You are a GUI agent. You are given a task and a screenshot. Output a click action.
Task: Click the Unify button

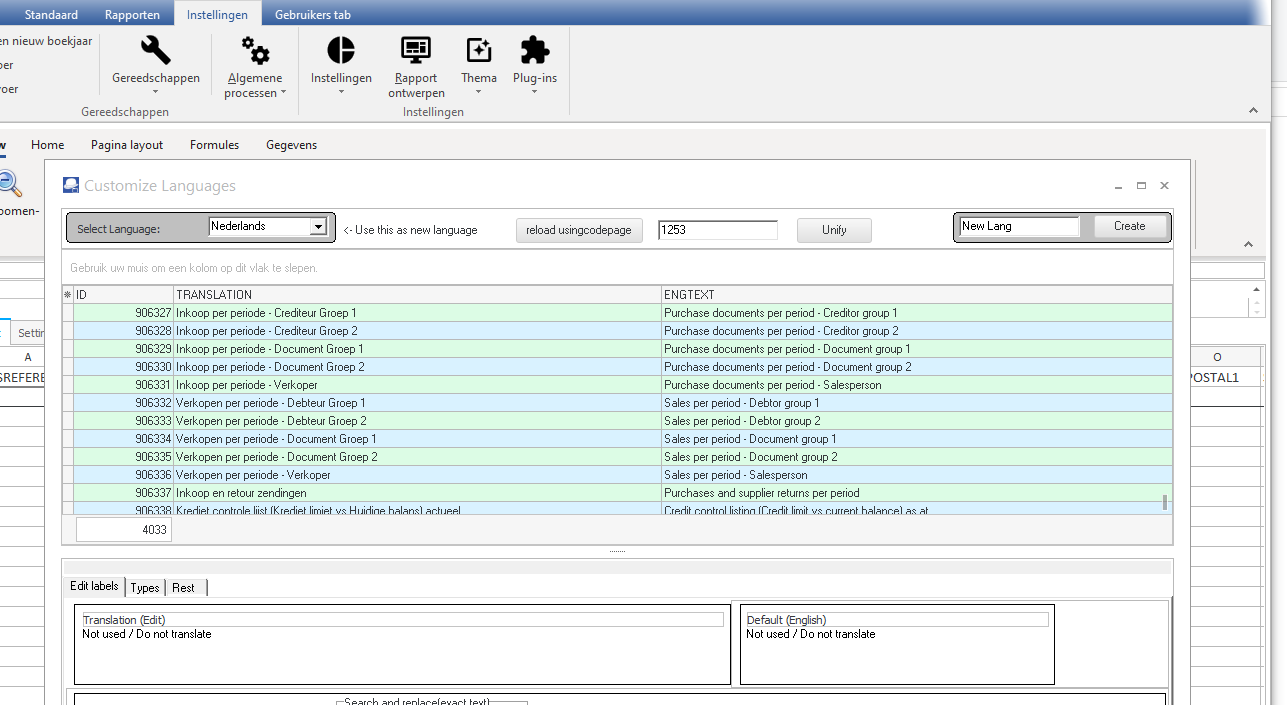tap(834, 230)
